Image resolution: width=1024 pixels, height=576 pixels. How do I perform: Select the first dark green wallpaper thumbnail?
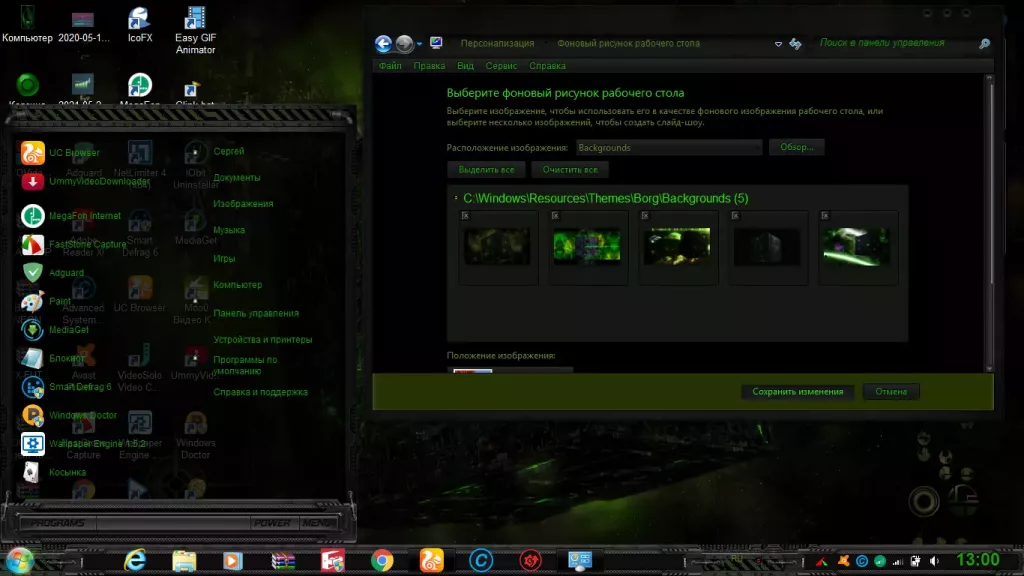point(497,247)
